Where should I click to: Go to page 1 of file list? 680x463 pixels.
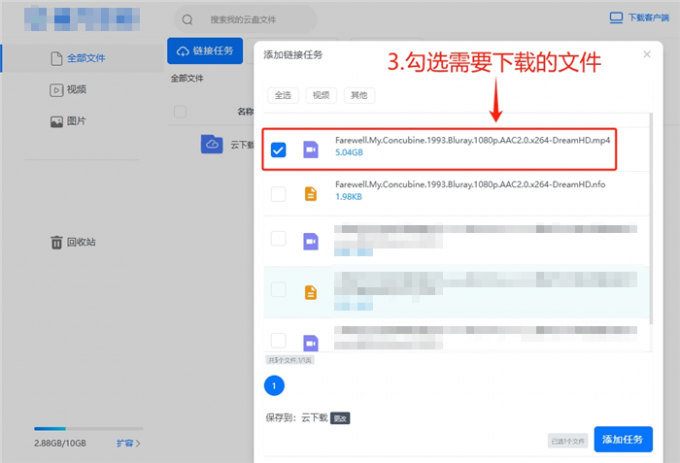pos(274,385)
